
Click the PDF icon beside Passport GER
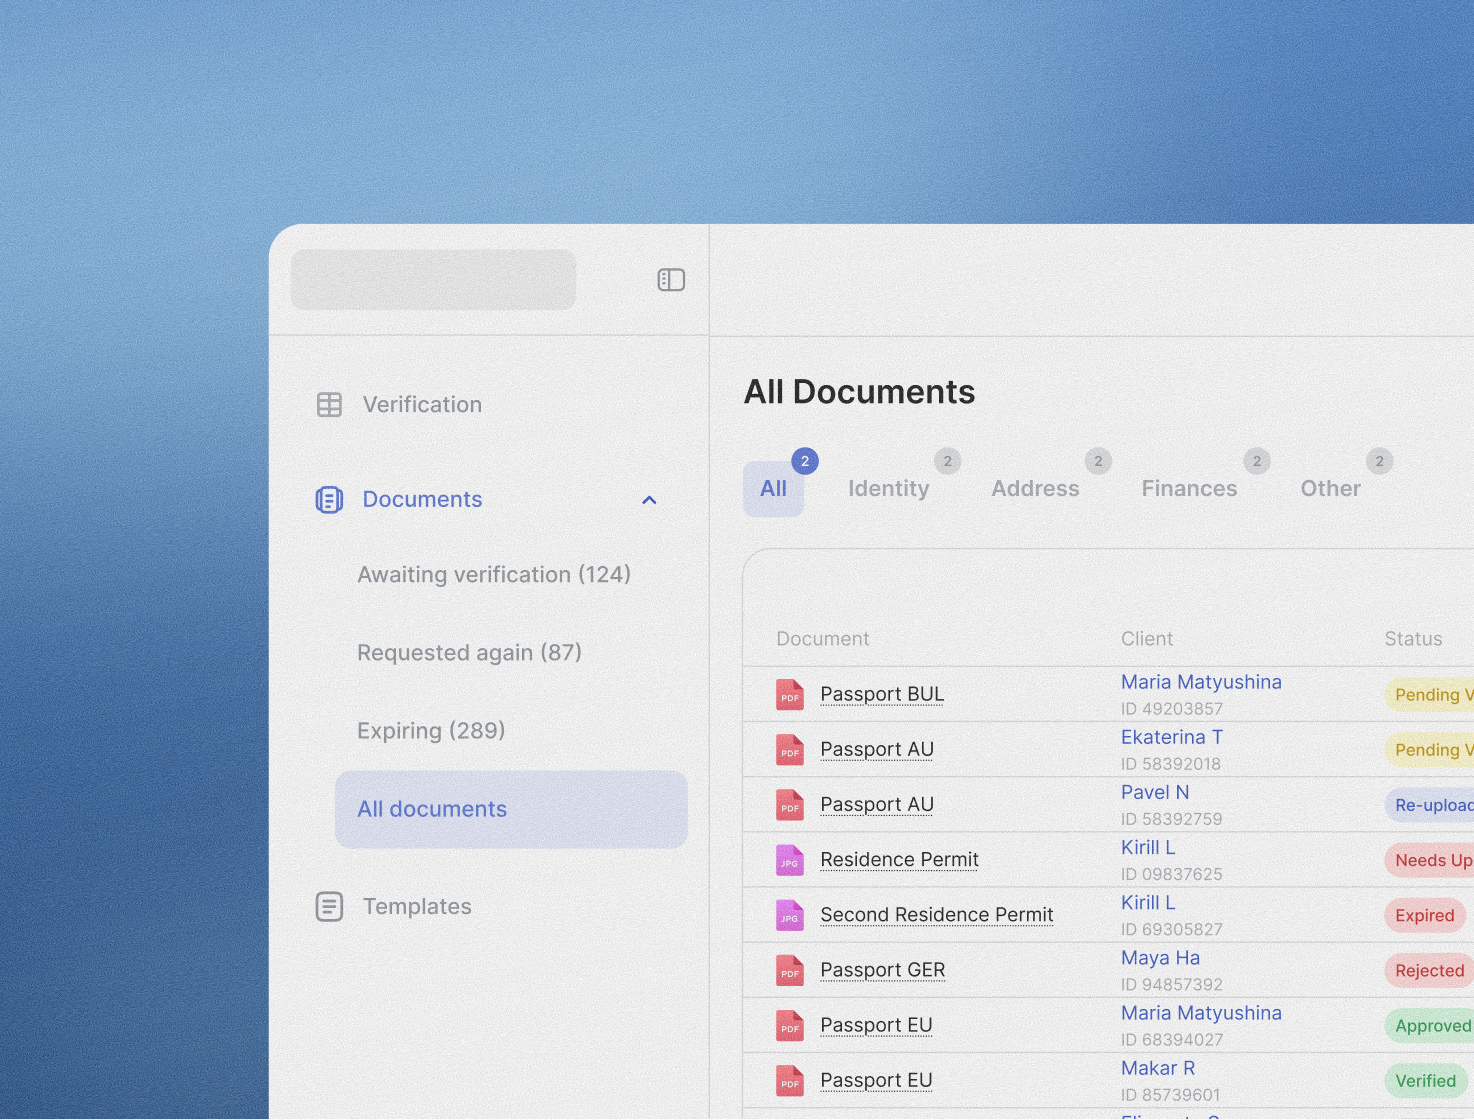click(x=790, y=970)
